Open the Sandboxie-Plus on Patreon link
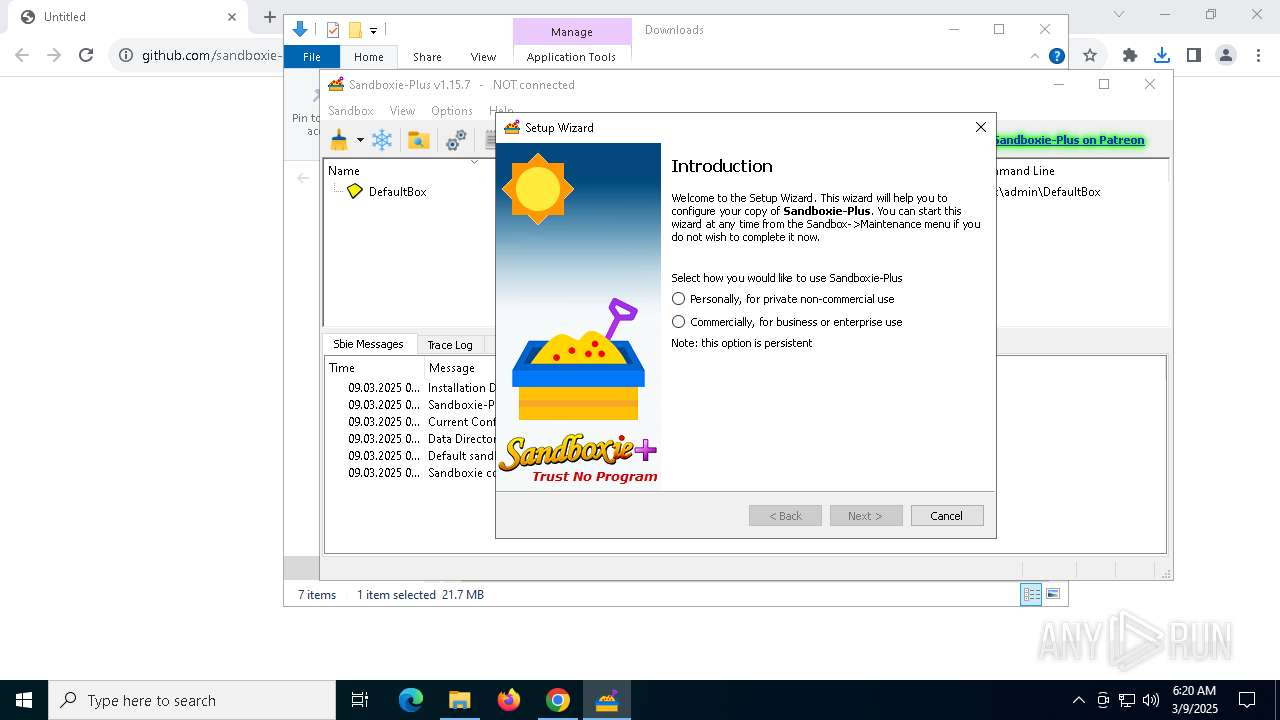 pyautogui.click(x=1069, y=140)
